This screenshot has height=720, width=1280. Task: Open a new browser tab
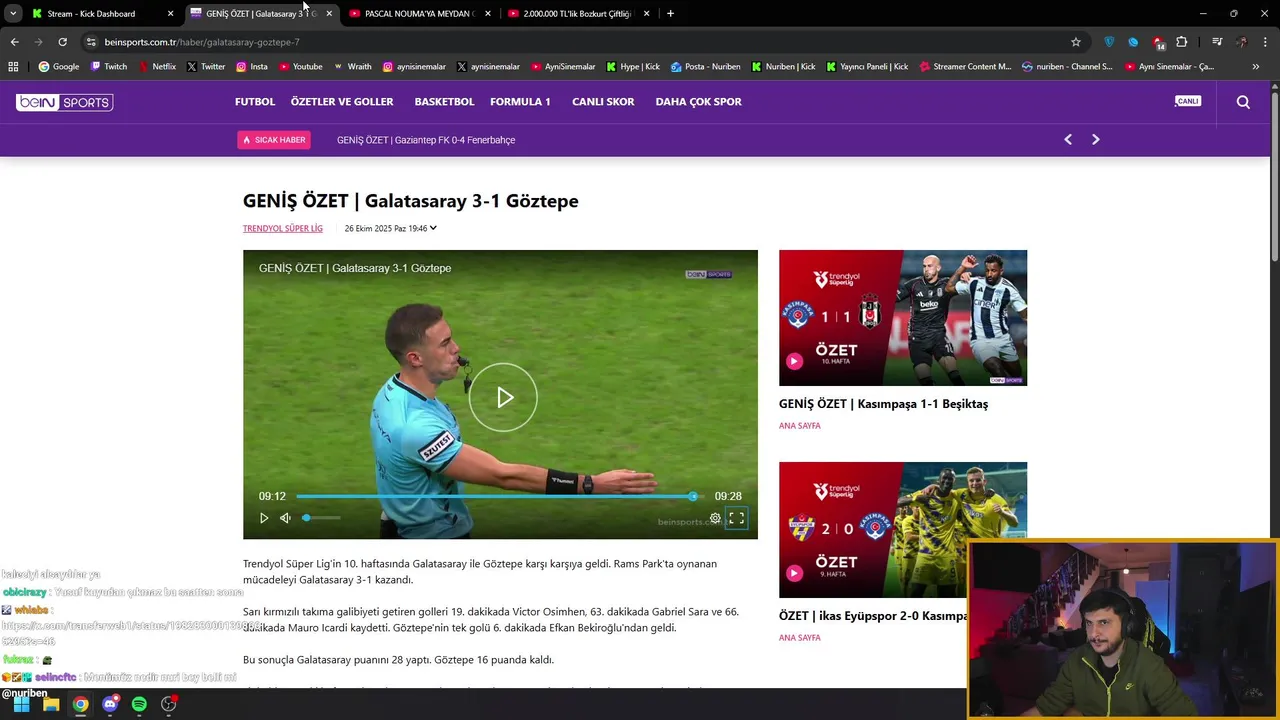click(670, 14)
